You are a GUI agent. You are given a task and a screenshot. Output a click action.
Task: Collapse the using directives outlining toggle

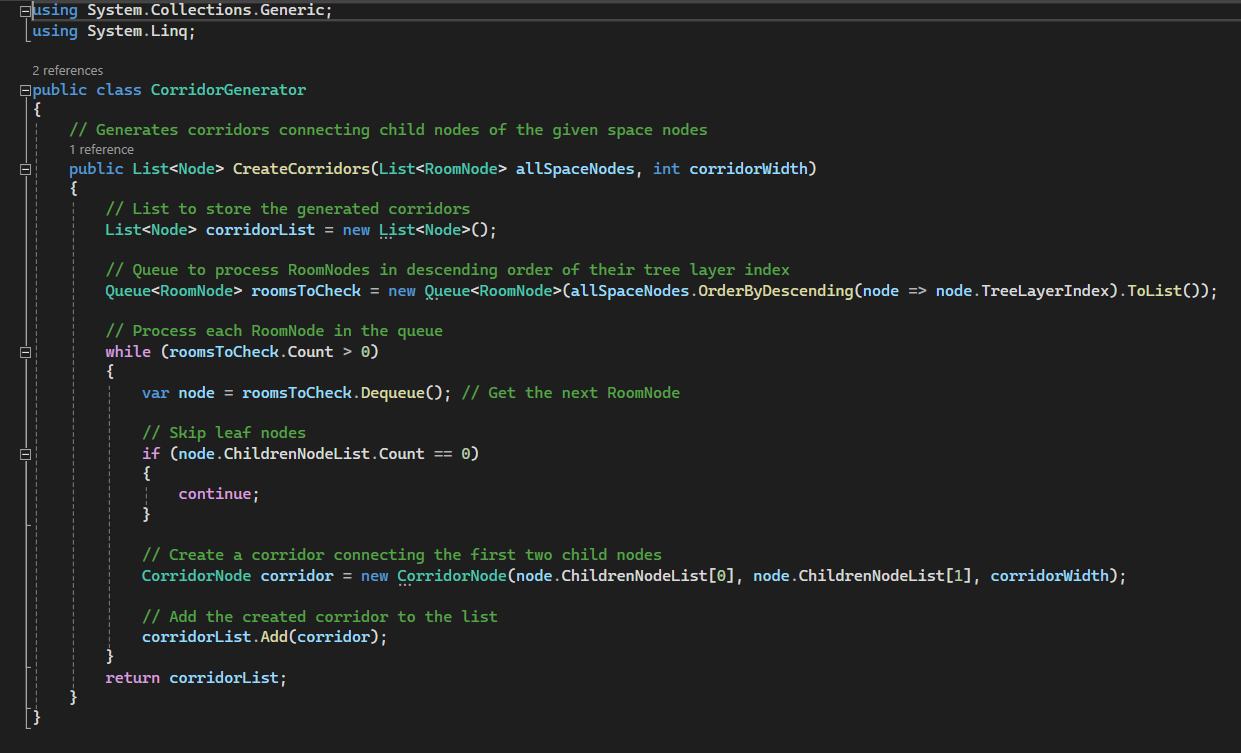tap(24, 10)
